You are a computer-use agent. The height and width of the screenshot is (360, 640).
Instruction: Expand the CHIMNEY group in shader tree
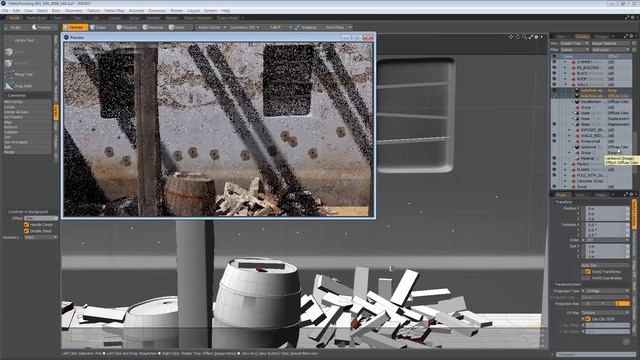(565, 62)
